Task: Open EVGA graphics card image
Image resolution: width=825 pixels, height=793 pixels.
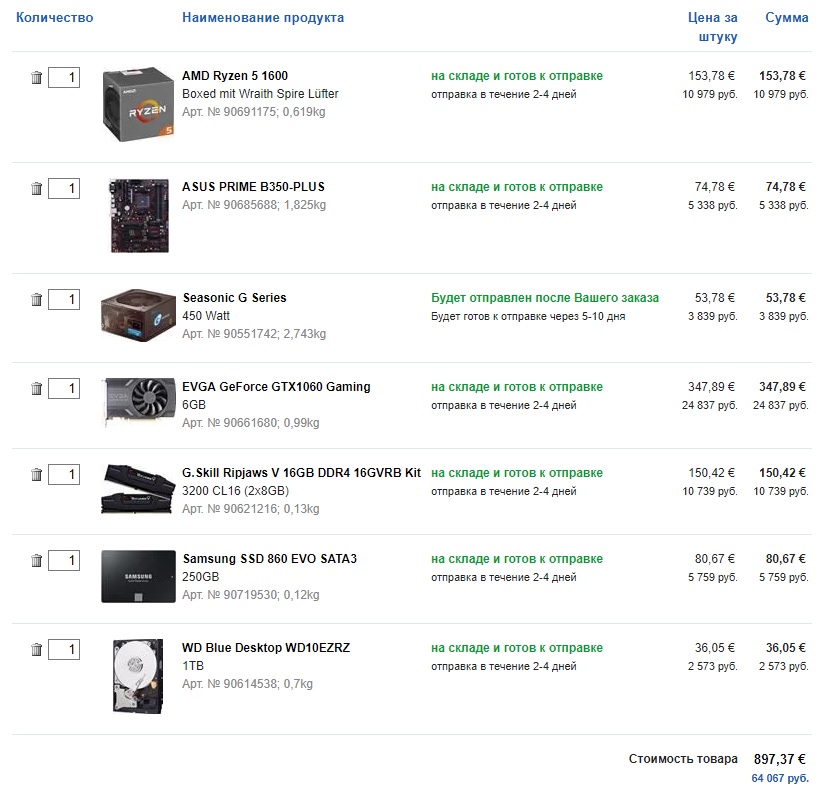Action: click(137, 403)
